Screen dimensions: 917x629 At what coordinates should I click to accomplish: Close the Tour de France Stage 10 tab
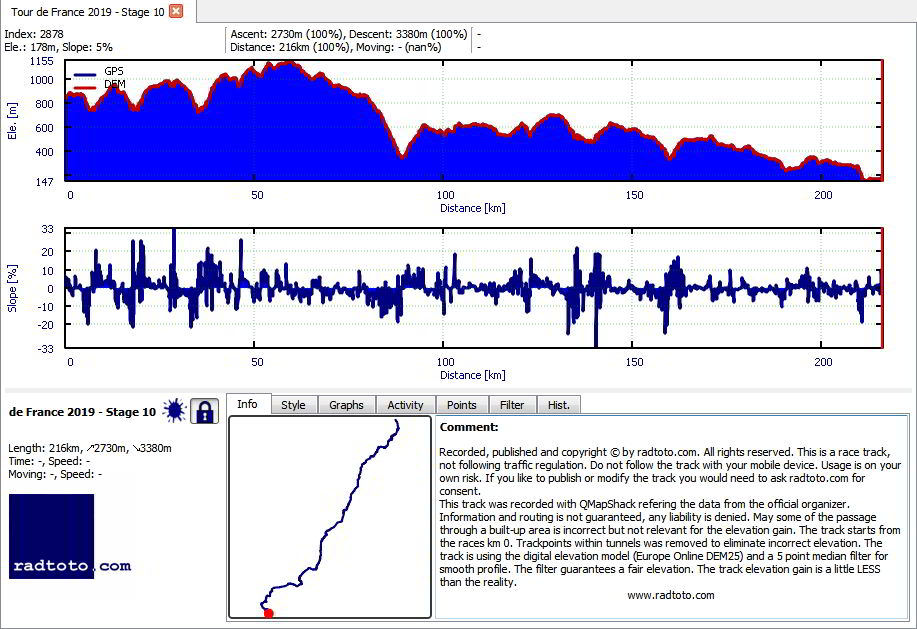pyautogui.click(x=175, y=11)
